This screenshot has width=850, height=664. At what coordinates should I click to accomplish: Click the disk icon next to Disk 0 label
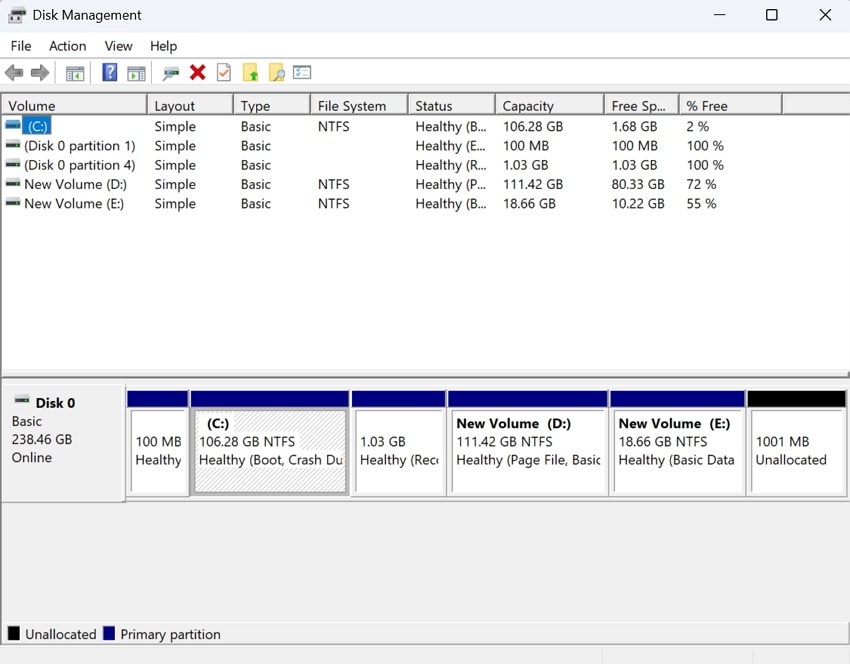pyautogui.click(x=22, y=400)
